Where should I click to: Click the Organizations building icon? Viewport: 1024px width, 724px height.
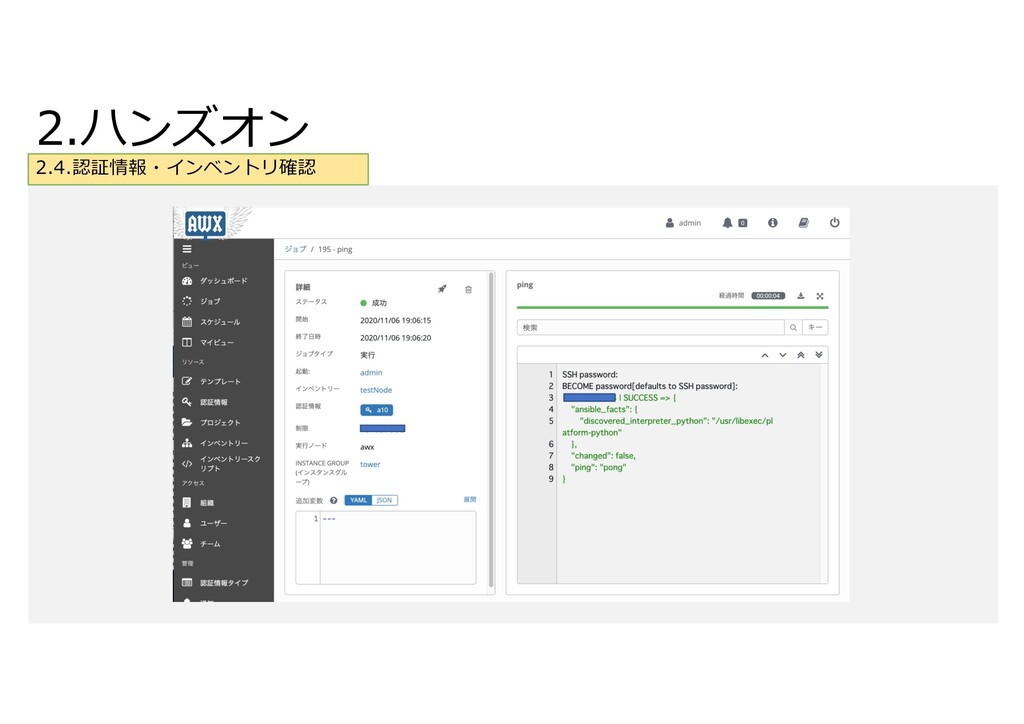coord(187,503)
